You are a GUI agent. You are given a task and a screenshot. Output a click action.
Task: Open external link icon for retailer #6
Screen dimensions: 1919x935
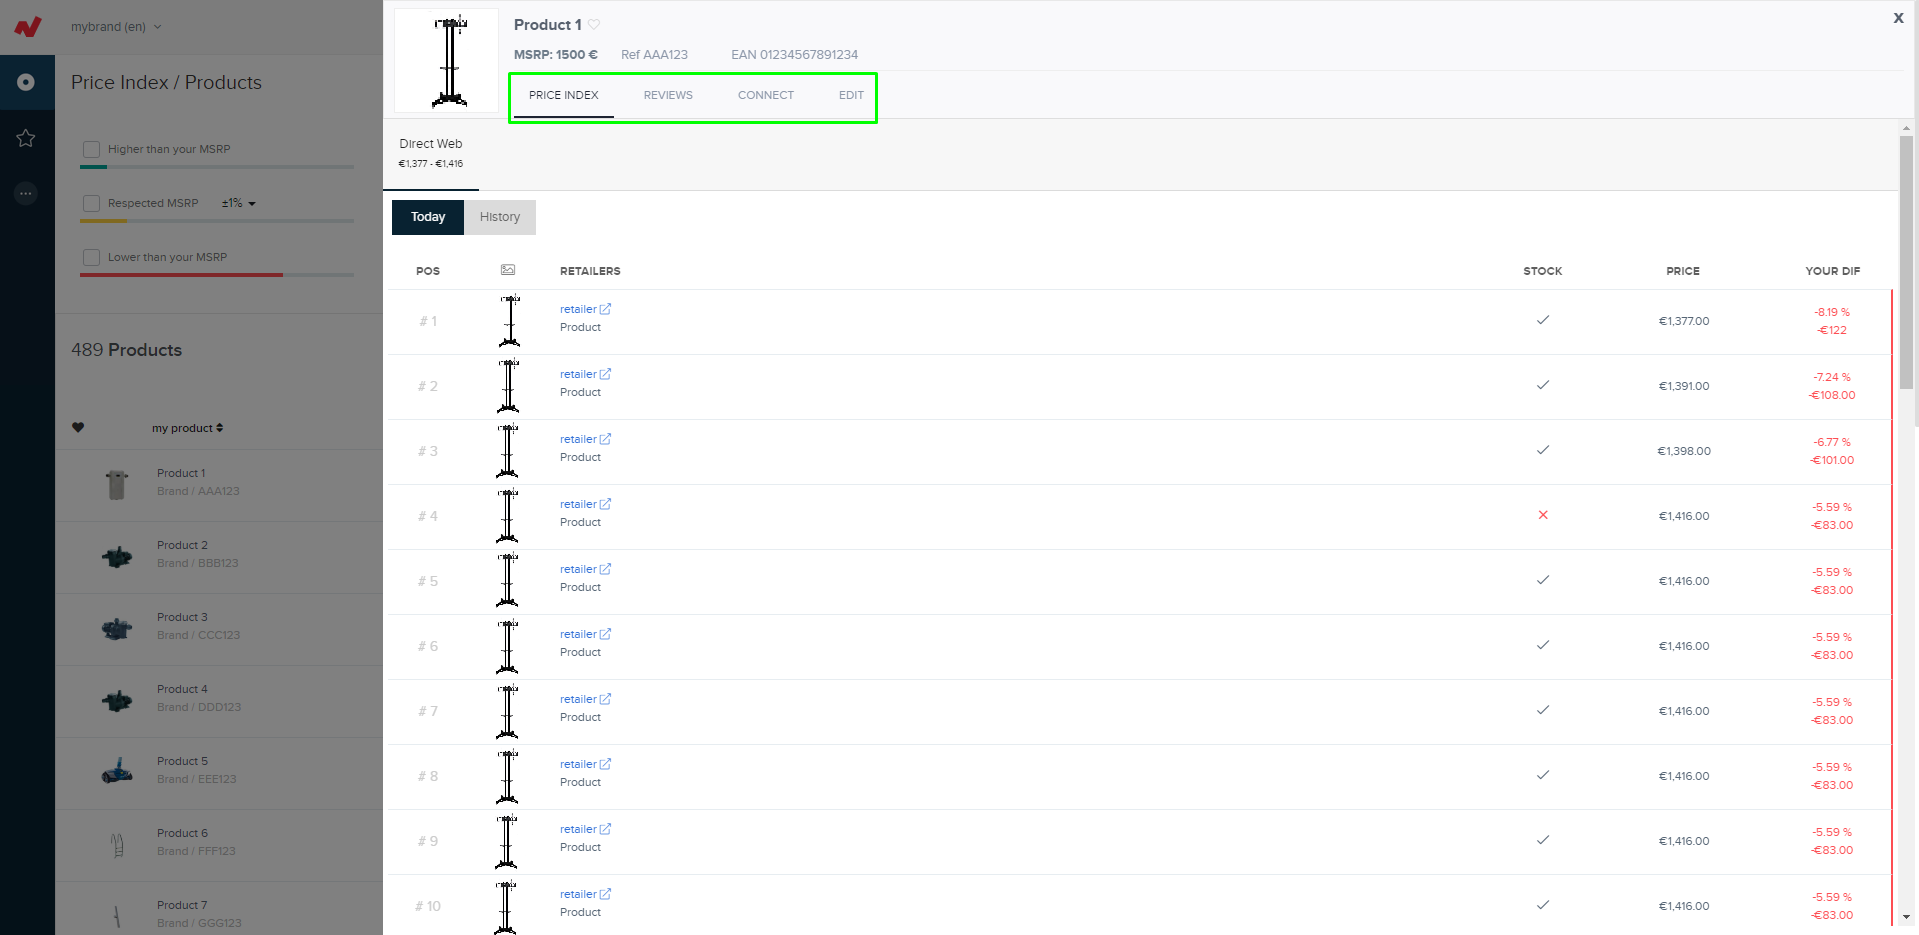pyautogui.click(x=605, y=634)
